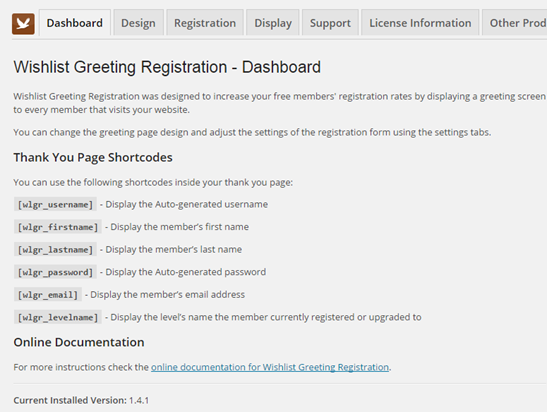
Task: Click the [wlgr_lastname] shortcode
Action: [55, 249]
